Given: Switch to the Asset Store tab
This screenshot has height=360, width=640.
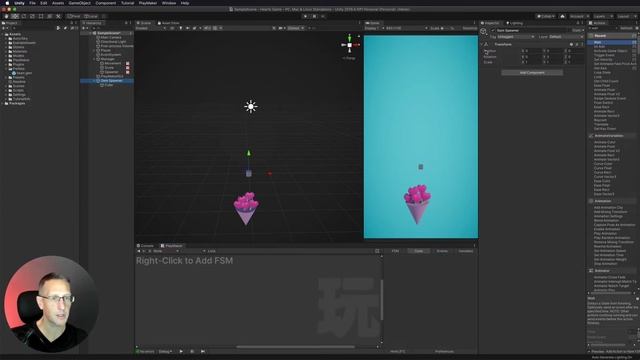Looking at the screenshot, I should pos(169,23).
